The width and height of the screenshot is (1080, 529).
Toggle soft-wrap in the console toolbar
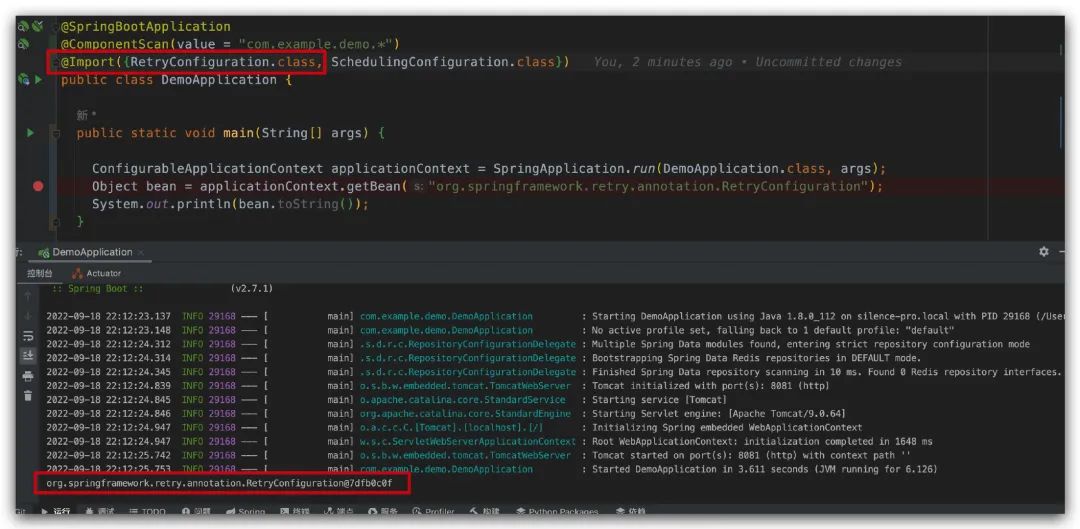point(28,336)
